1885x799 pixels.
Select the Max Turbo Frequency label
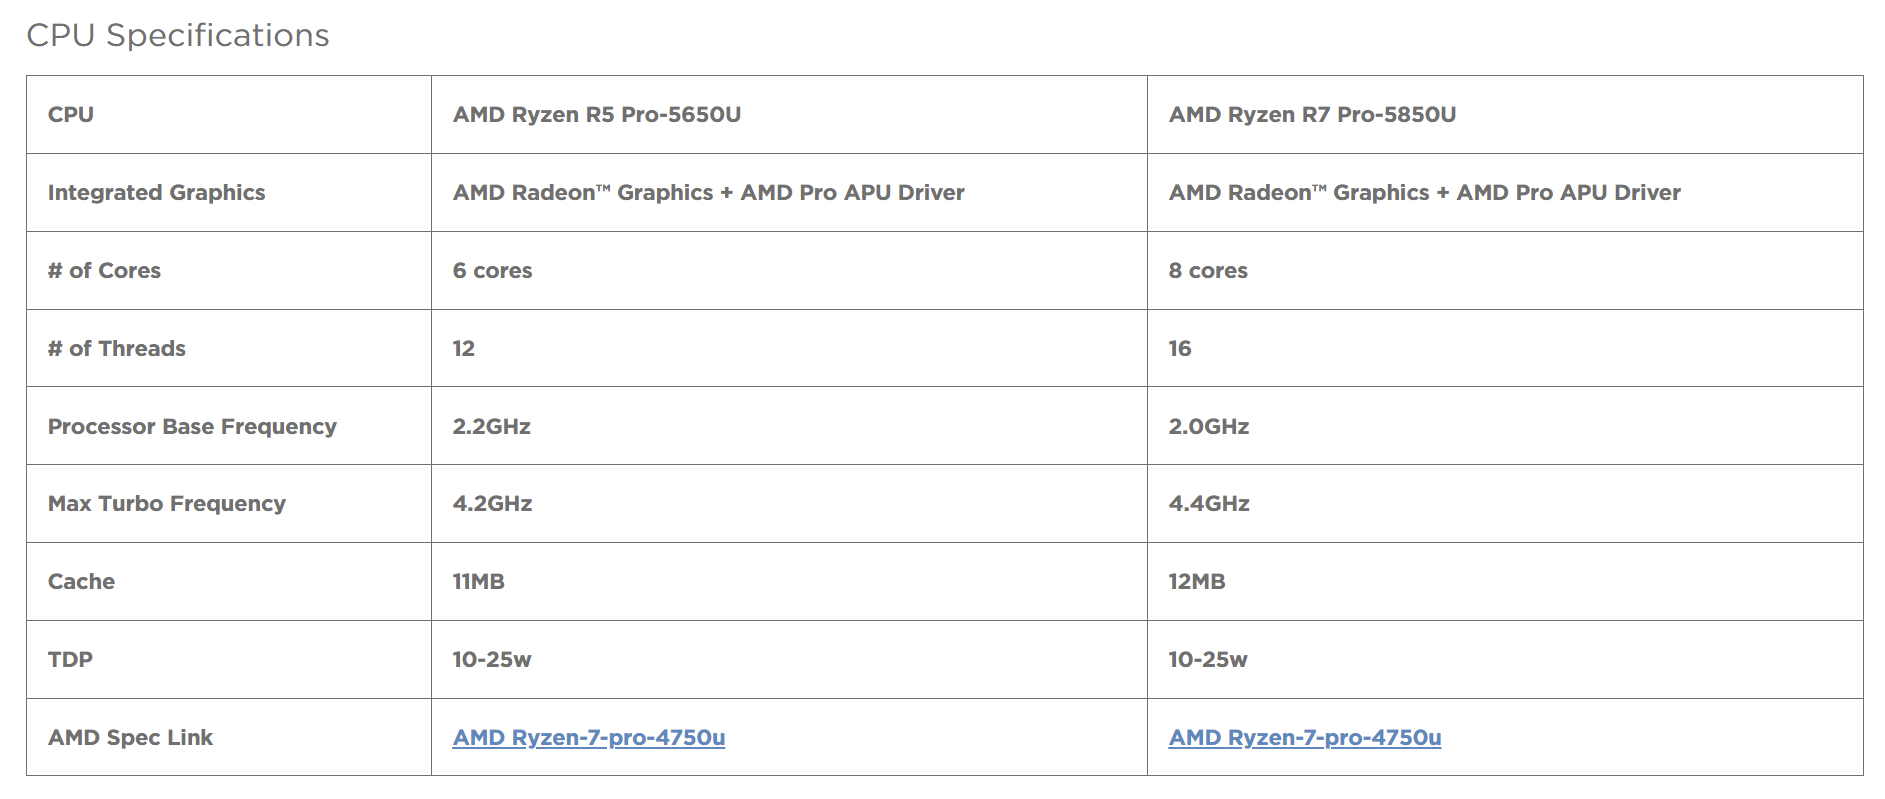tap(166, 504)
